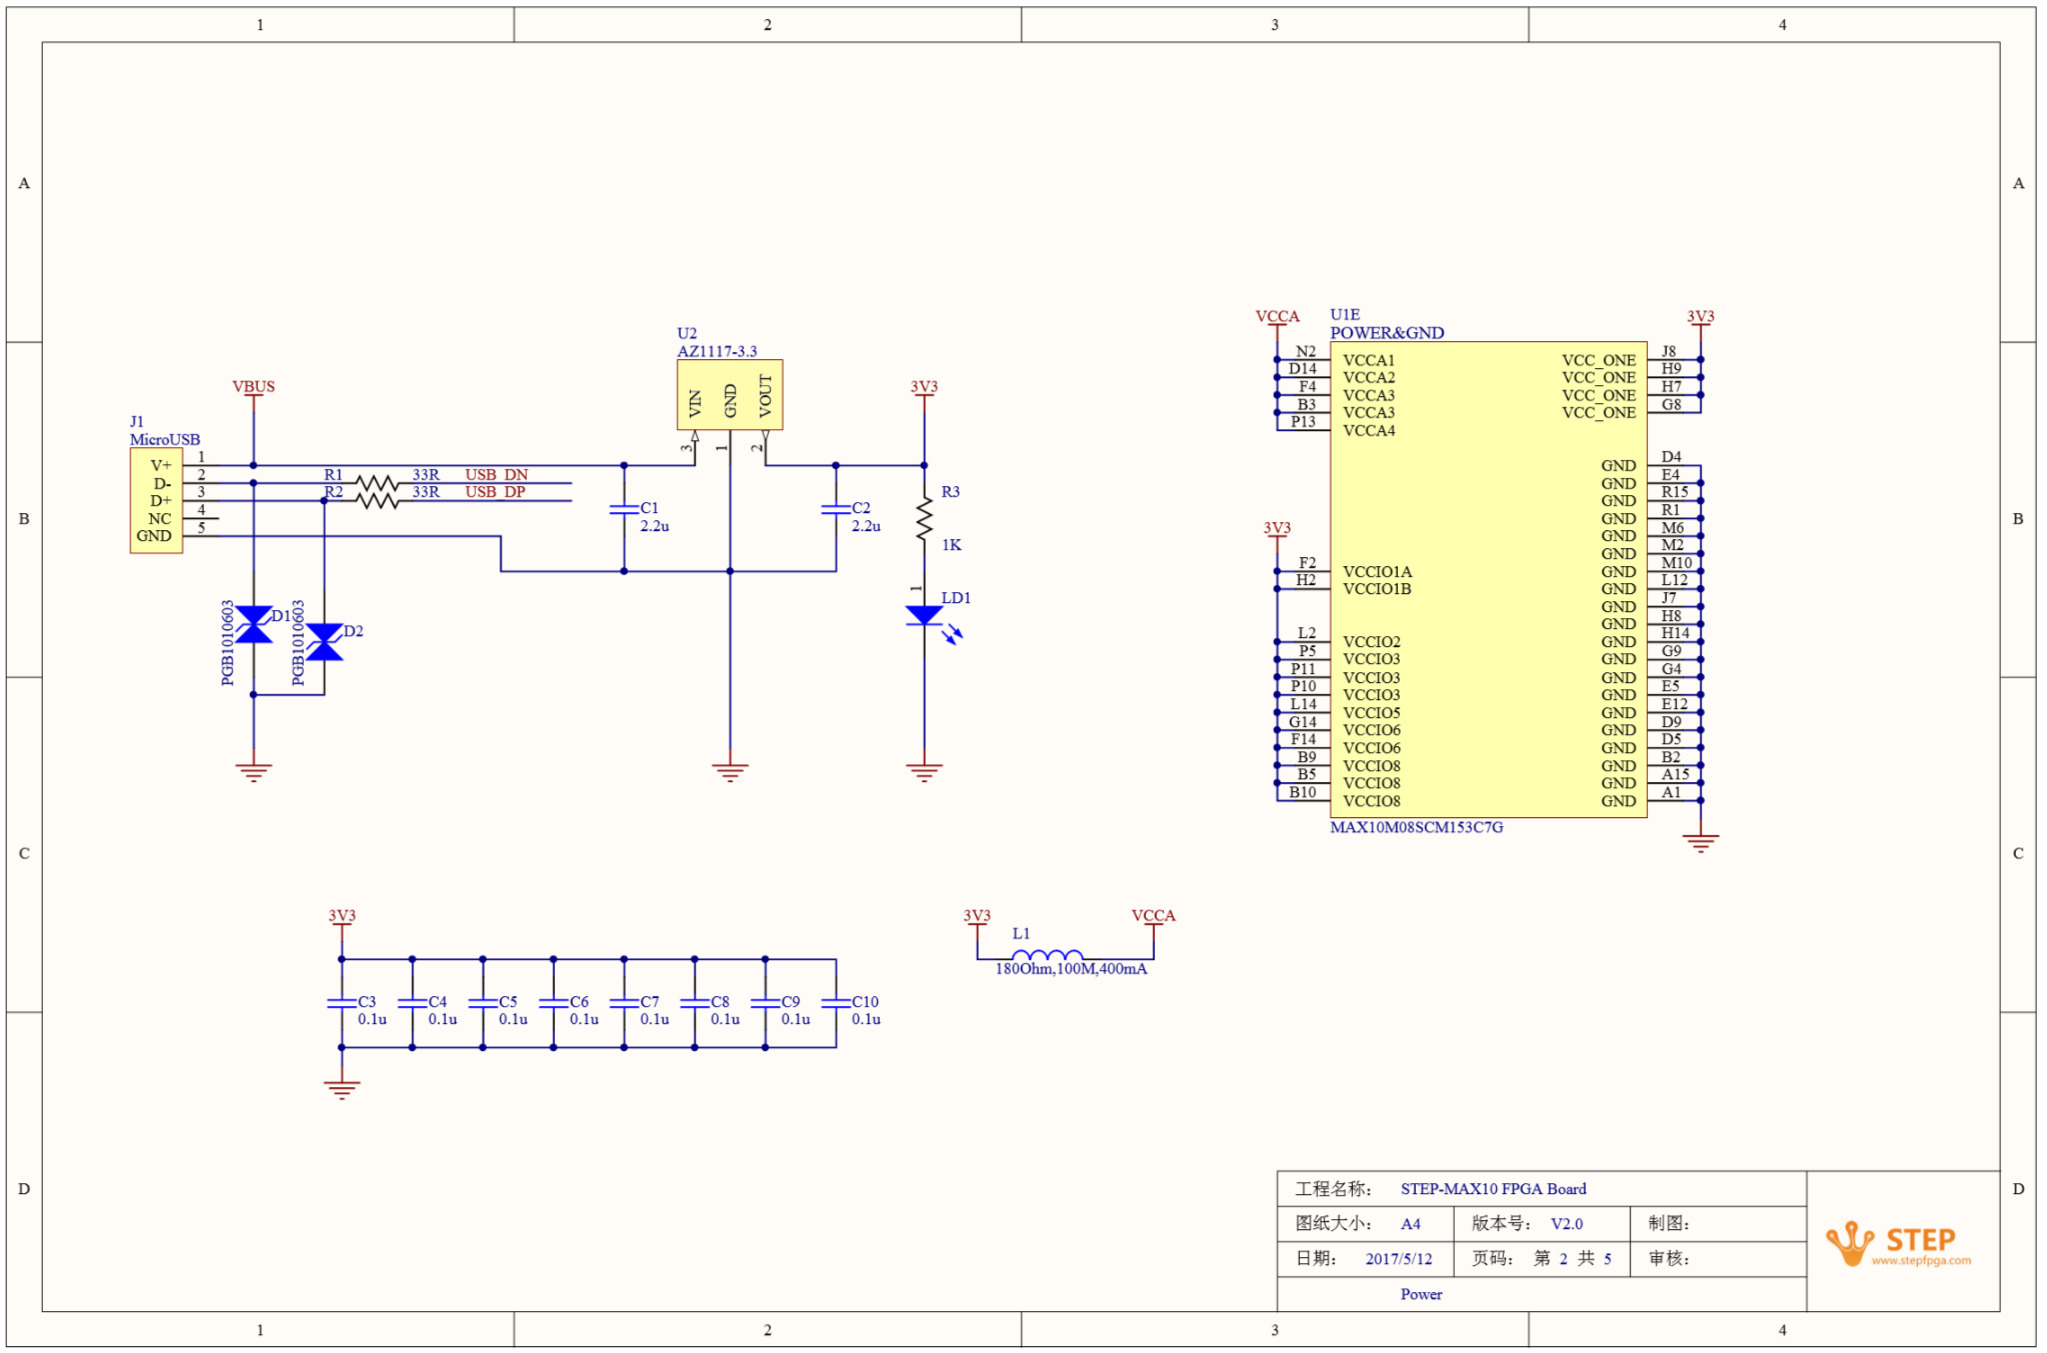This screenshot has height=1353, width=2047.
Task: Select resistor R3 zigzag symbol
Action: (924, 519)
